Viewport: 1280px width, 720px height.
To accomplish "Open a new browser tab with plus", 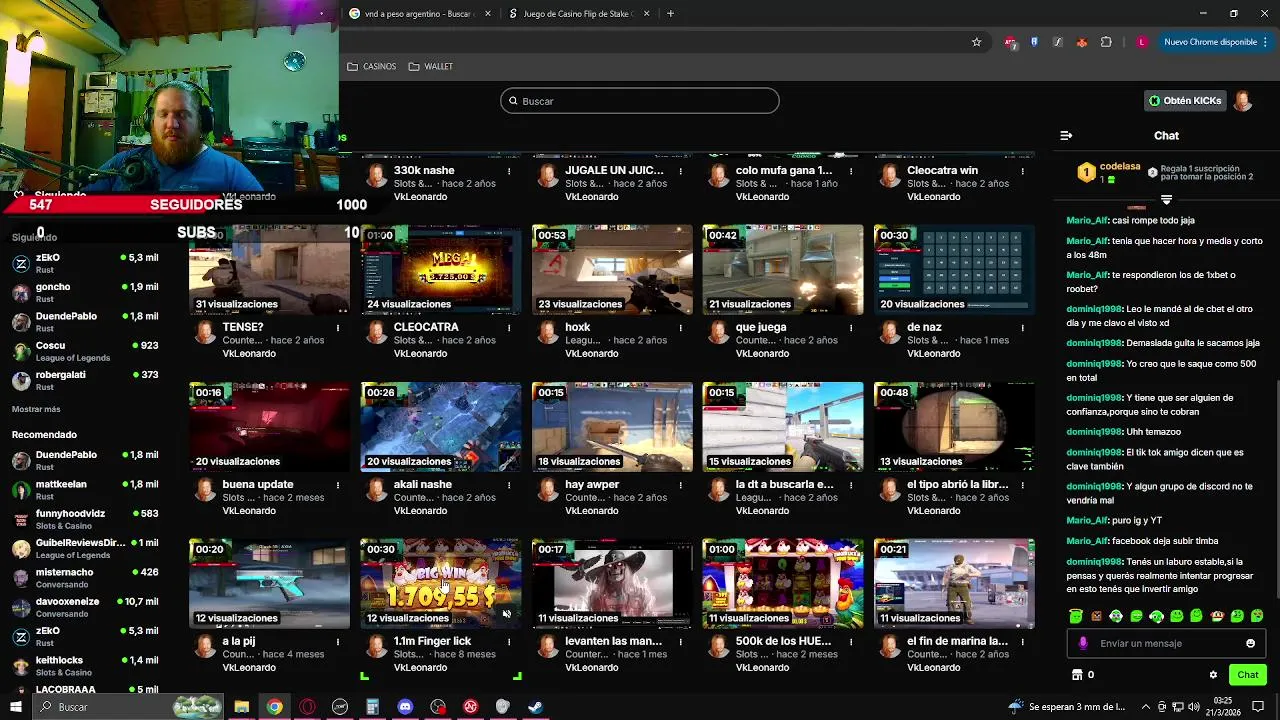I will 670,14.
